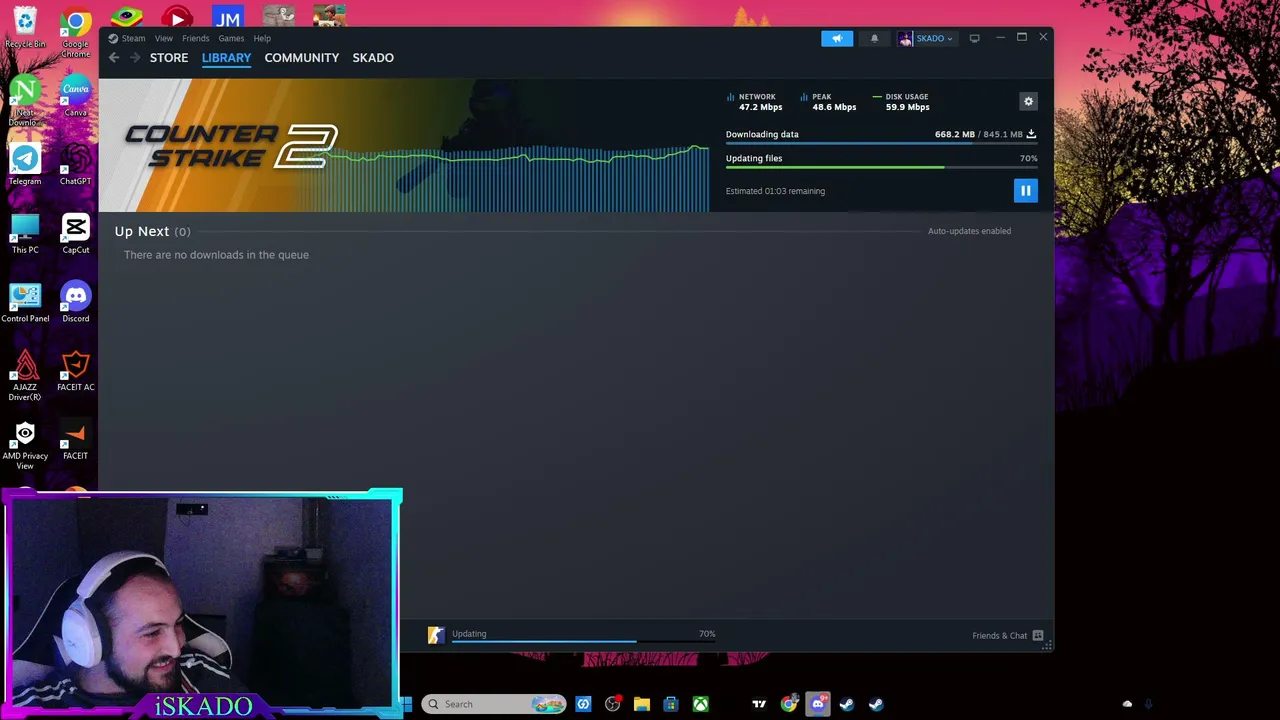
Task: Click the DISK USAGE 59.9 Mbps stat
Action: tap(902, 102)
